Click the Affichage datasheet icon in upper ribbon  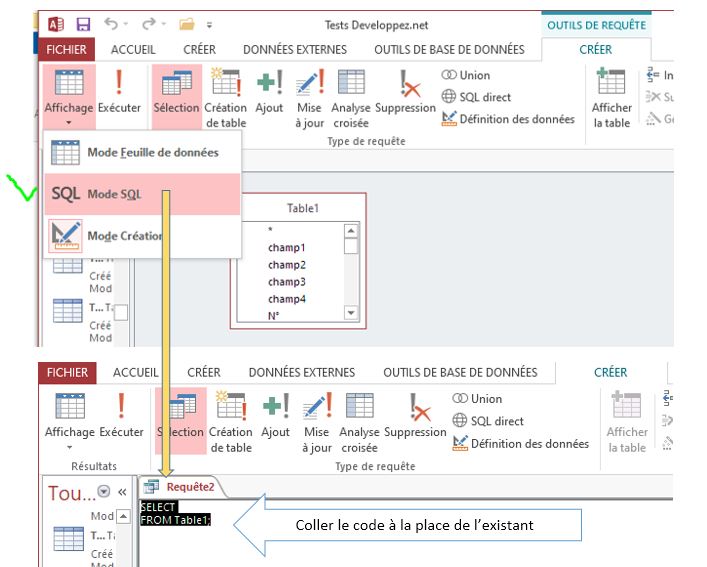(x=69, y=82)
